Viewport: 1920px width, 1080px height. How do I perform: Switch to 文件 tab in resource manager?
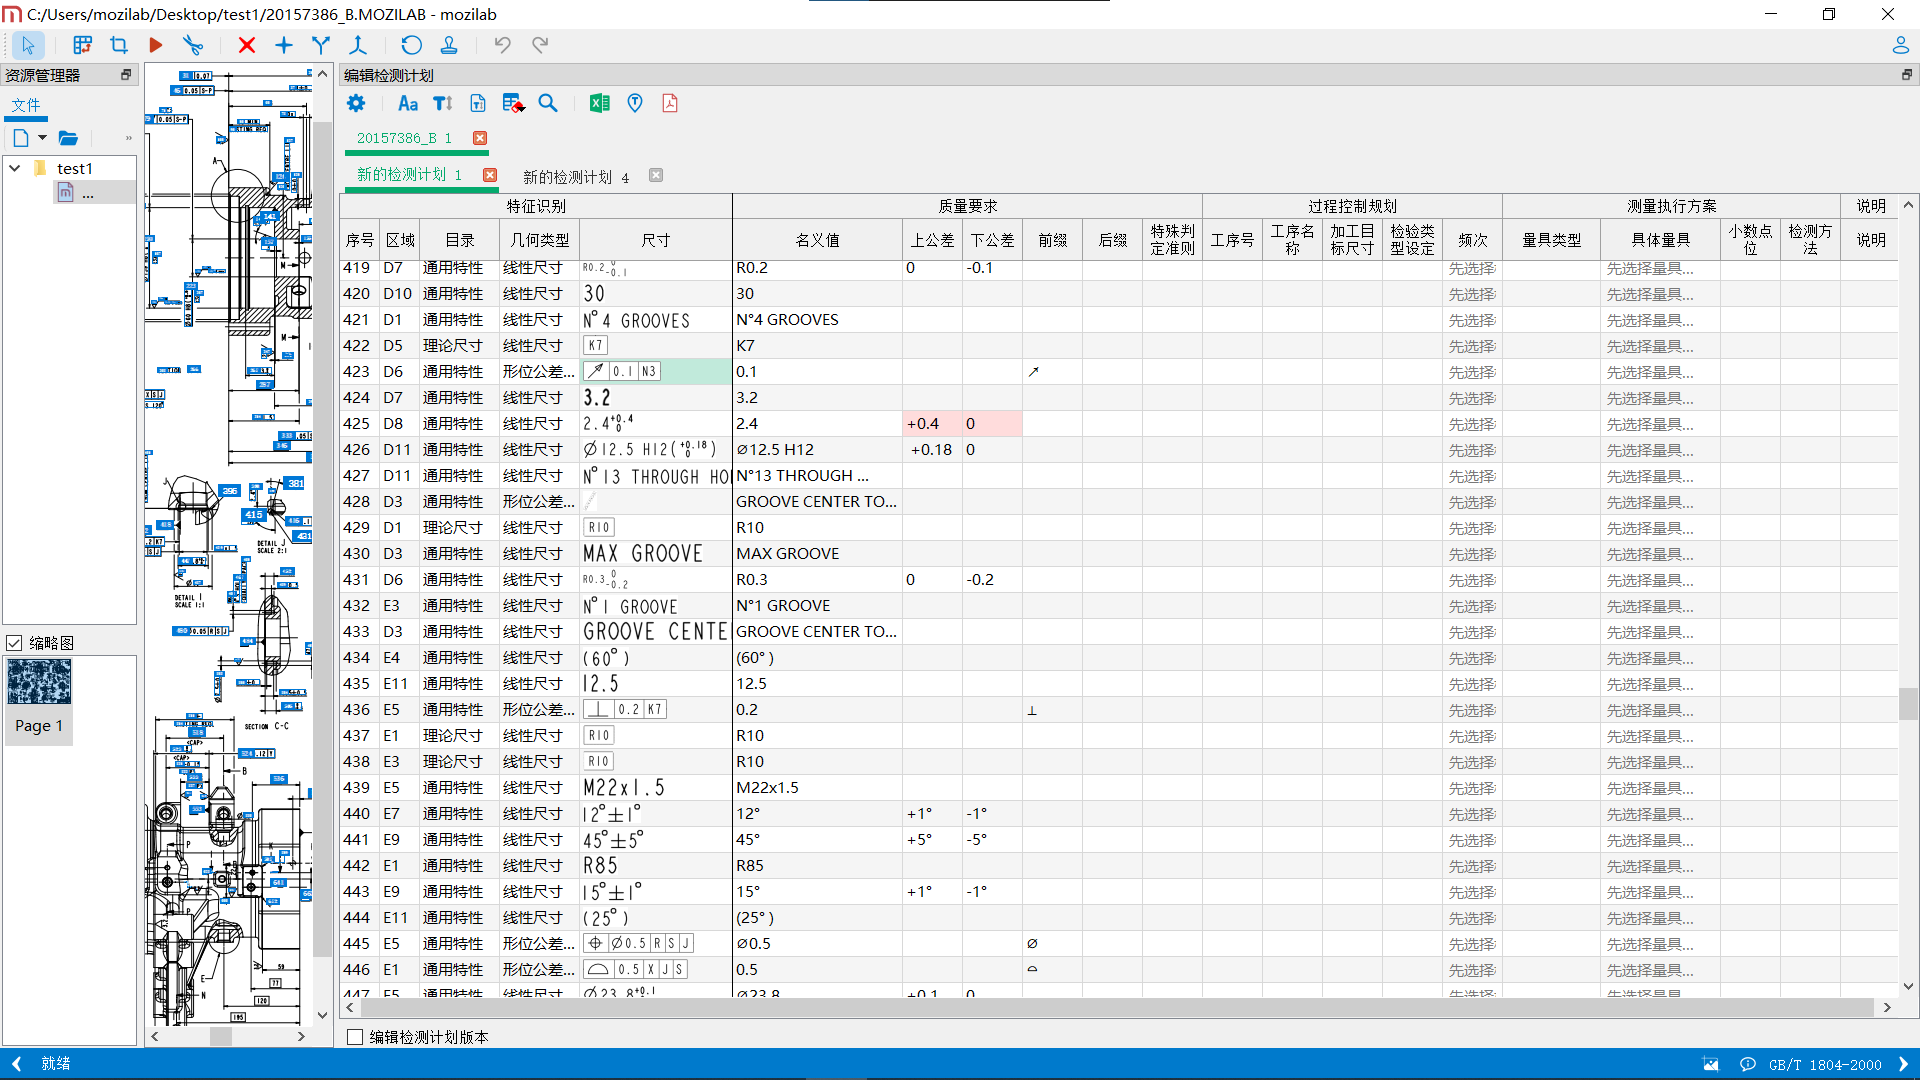pyautogui.click(x=26, y=104)
